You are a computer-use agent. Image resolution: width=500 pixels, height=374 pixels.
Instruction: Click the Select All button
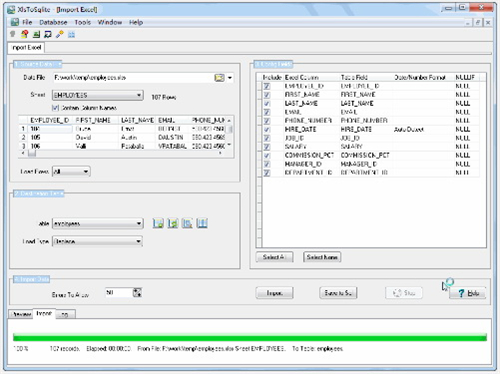click(x=275, y=257)
